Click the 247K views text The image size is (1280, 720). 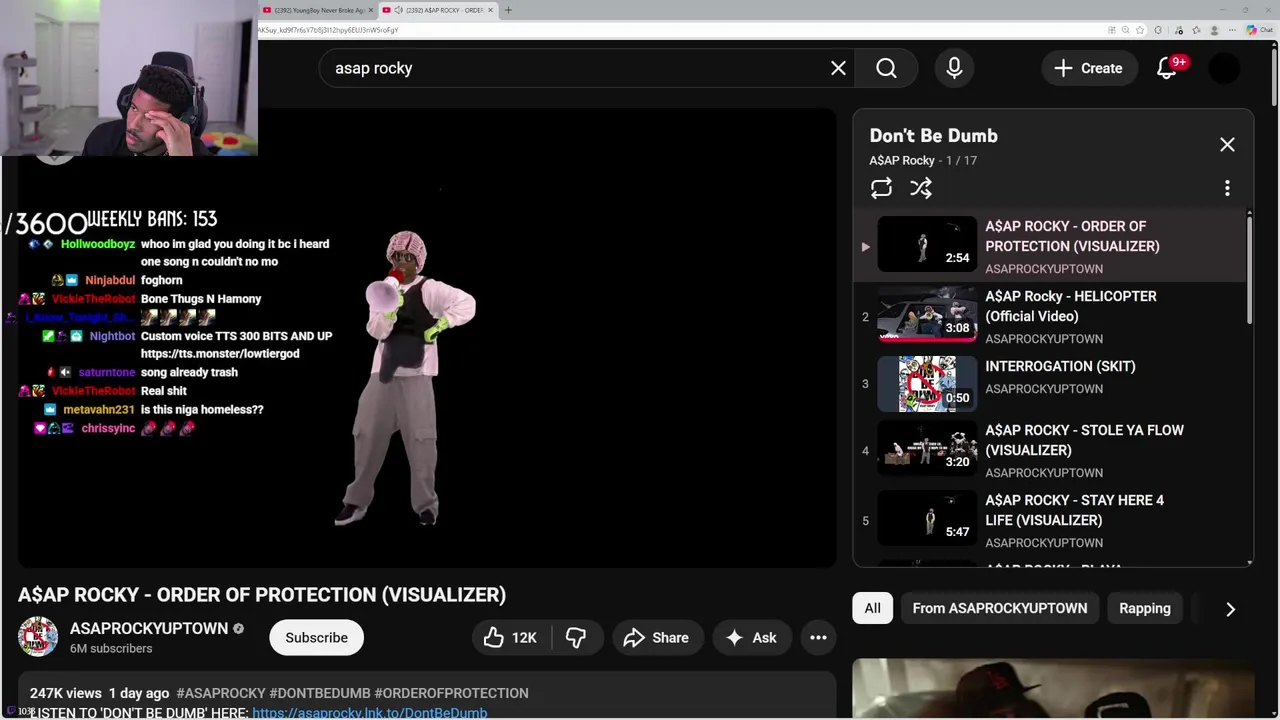click(66, 693)
